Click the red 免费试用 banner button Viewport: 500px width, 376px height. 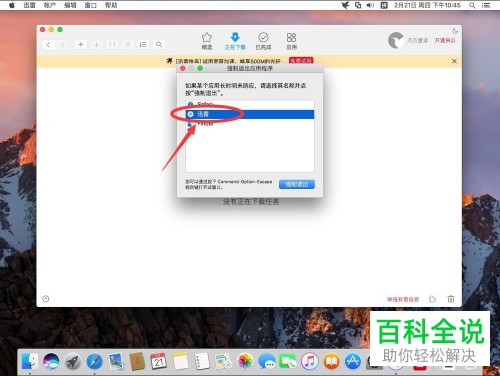click(x=301, y=61)
